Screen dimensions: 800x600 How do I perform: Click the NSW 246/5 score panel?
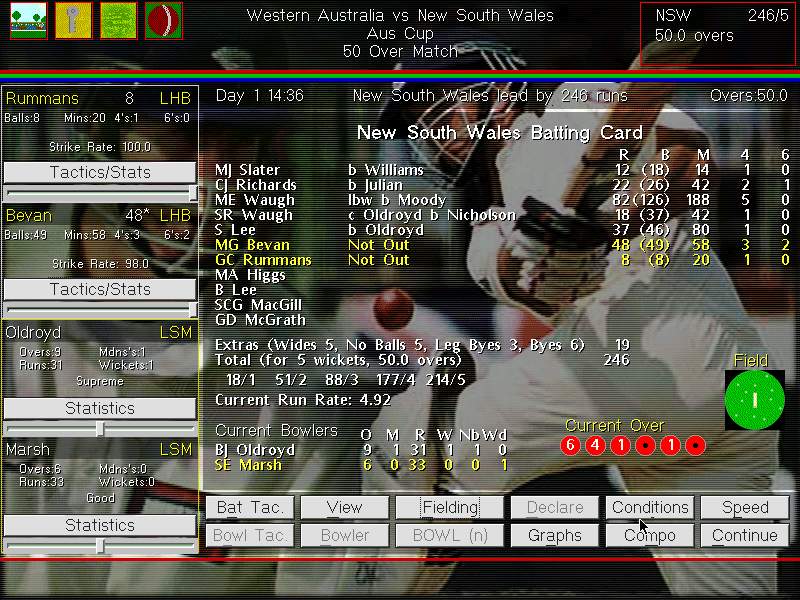pos(716,27)
